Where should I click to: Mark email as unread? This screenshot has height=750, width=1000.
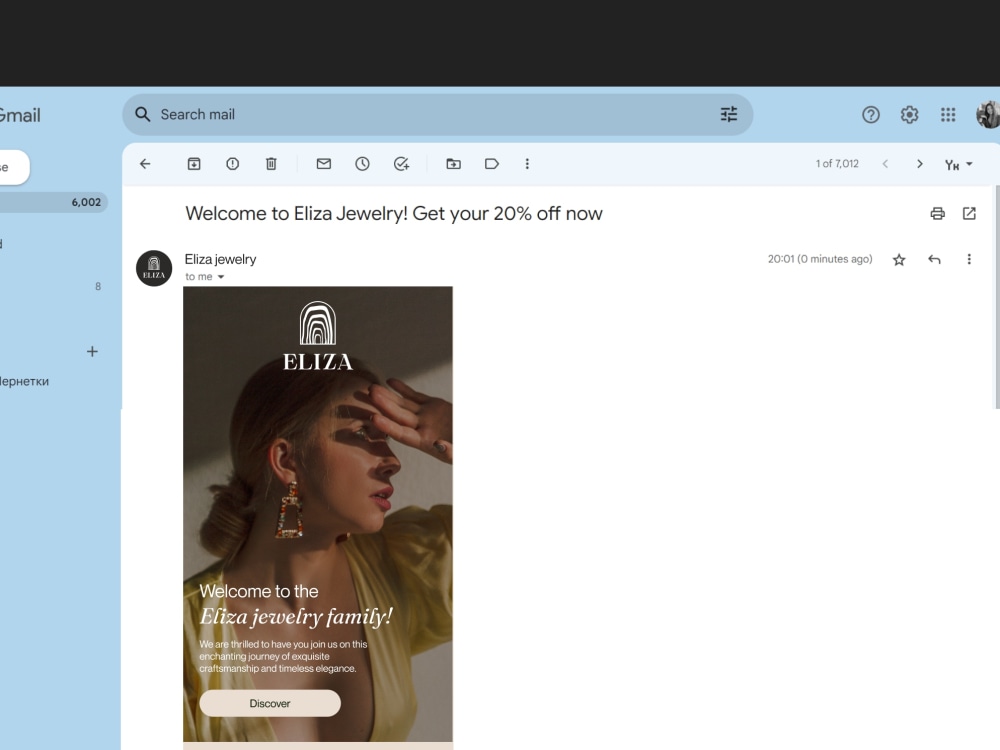click(x=323, y=164)
